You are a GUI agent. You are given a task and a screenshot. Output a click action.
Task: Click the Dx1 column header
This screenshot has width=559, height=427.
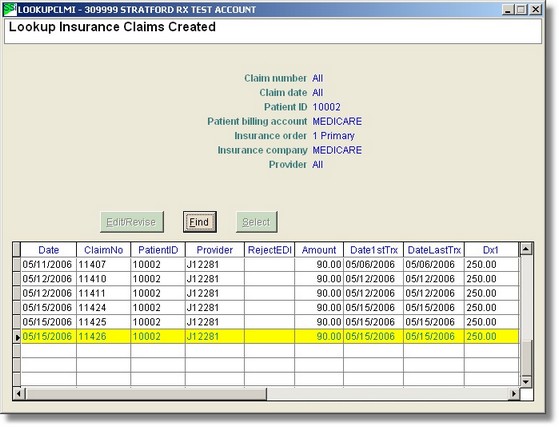(491, 250)
